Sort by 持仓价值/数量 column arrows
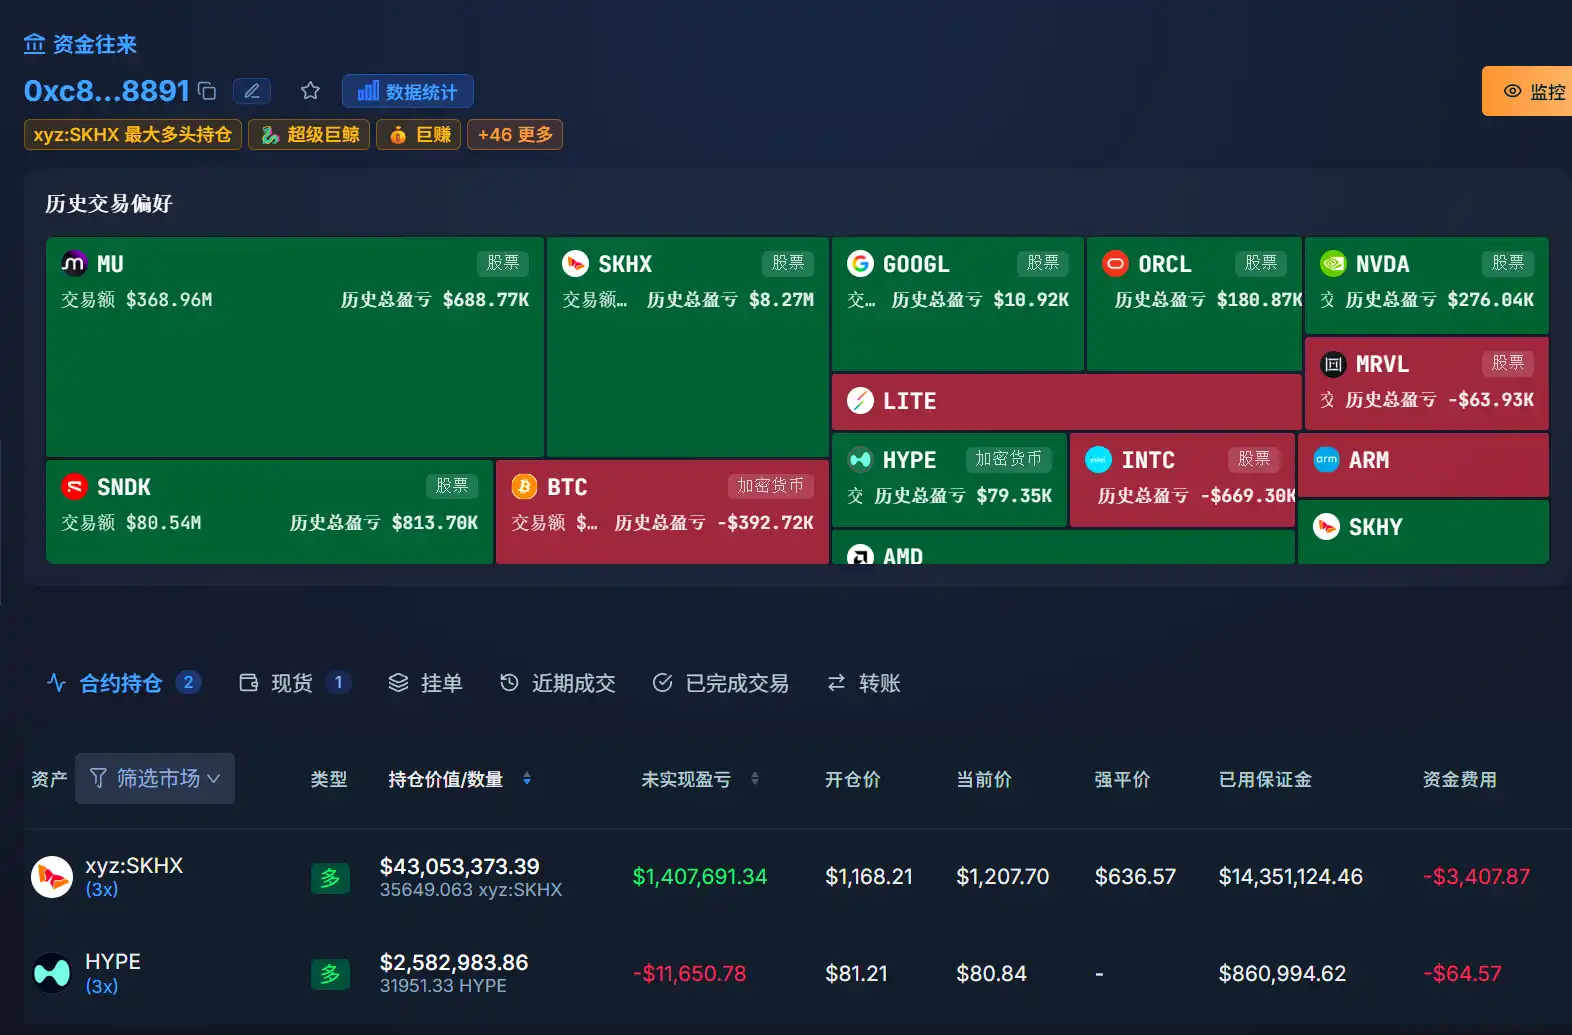The width and height of the screenshot is (1572, 1035). pos(527,779)
